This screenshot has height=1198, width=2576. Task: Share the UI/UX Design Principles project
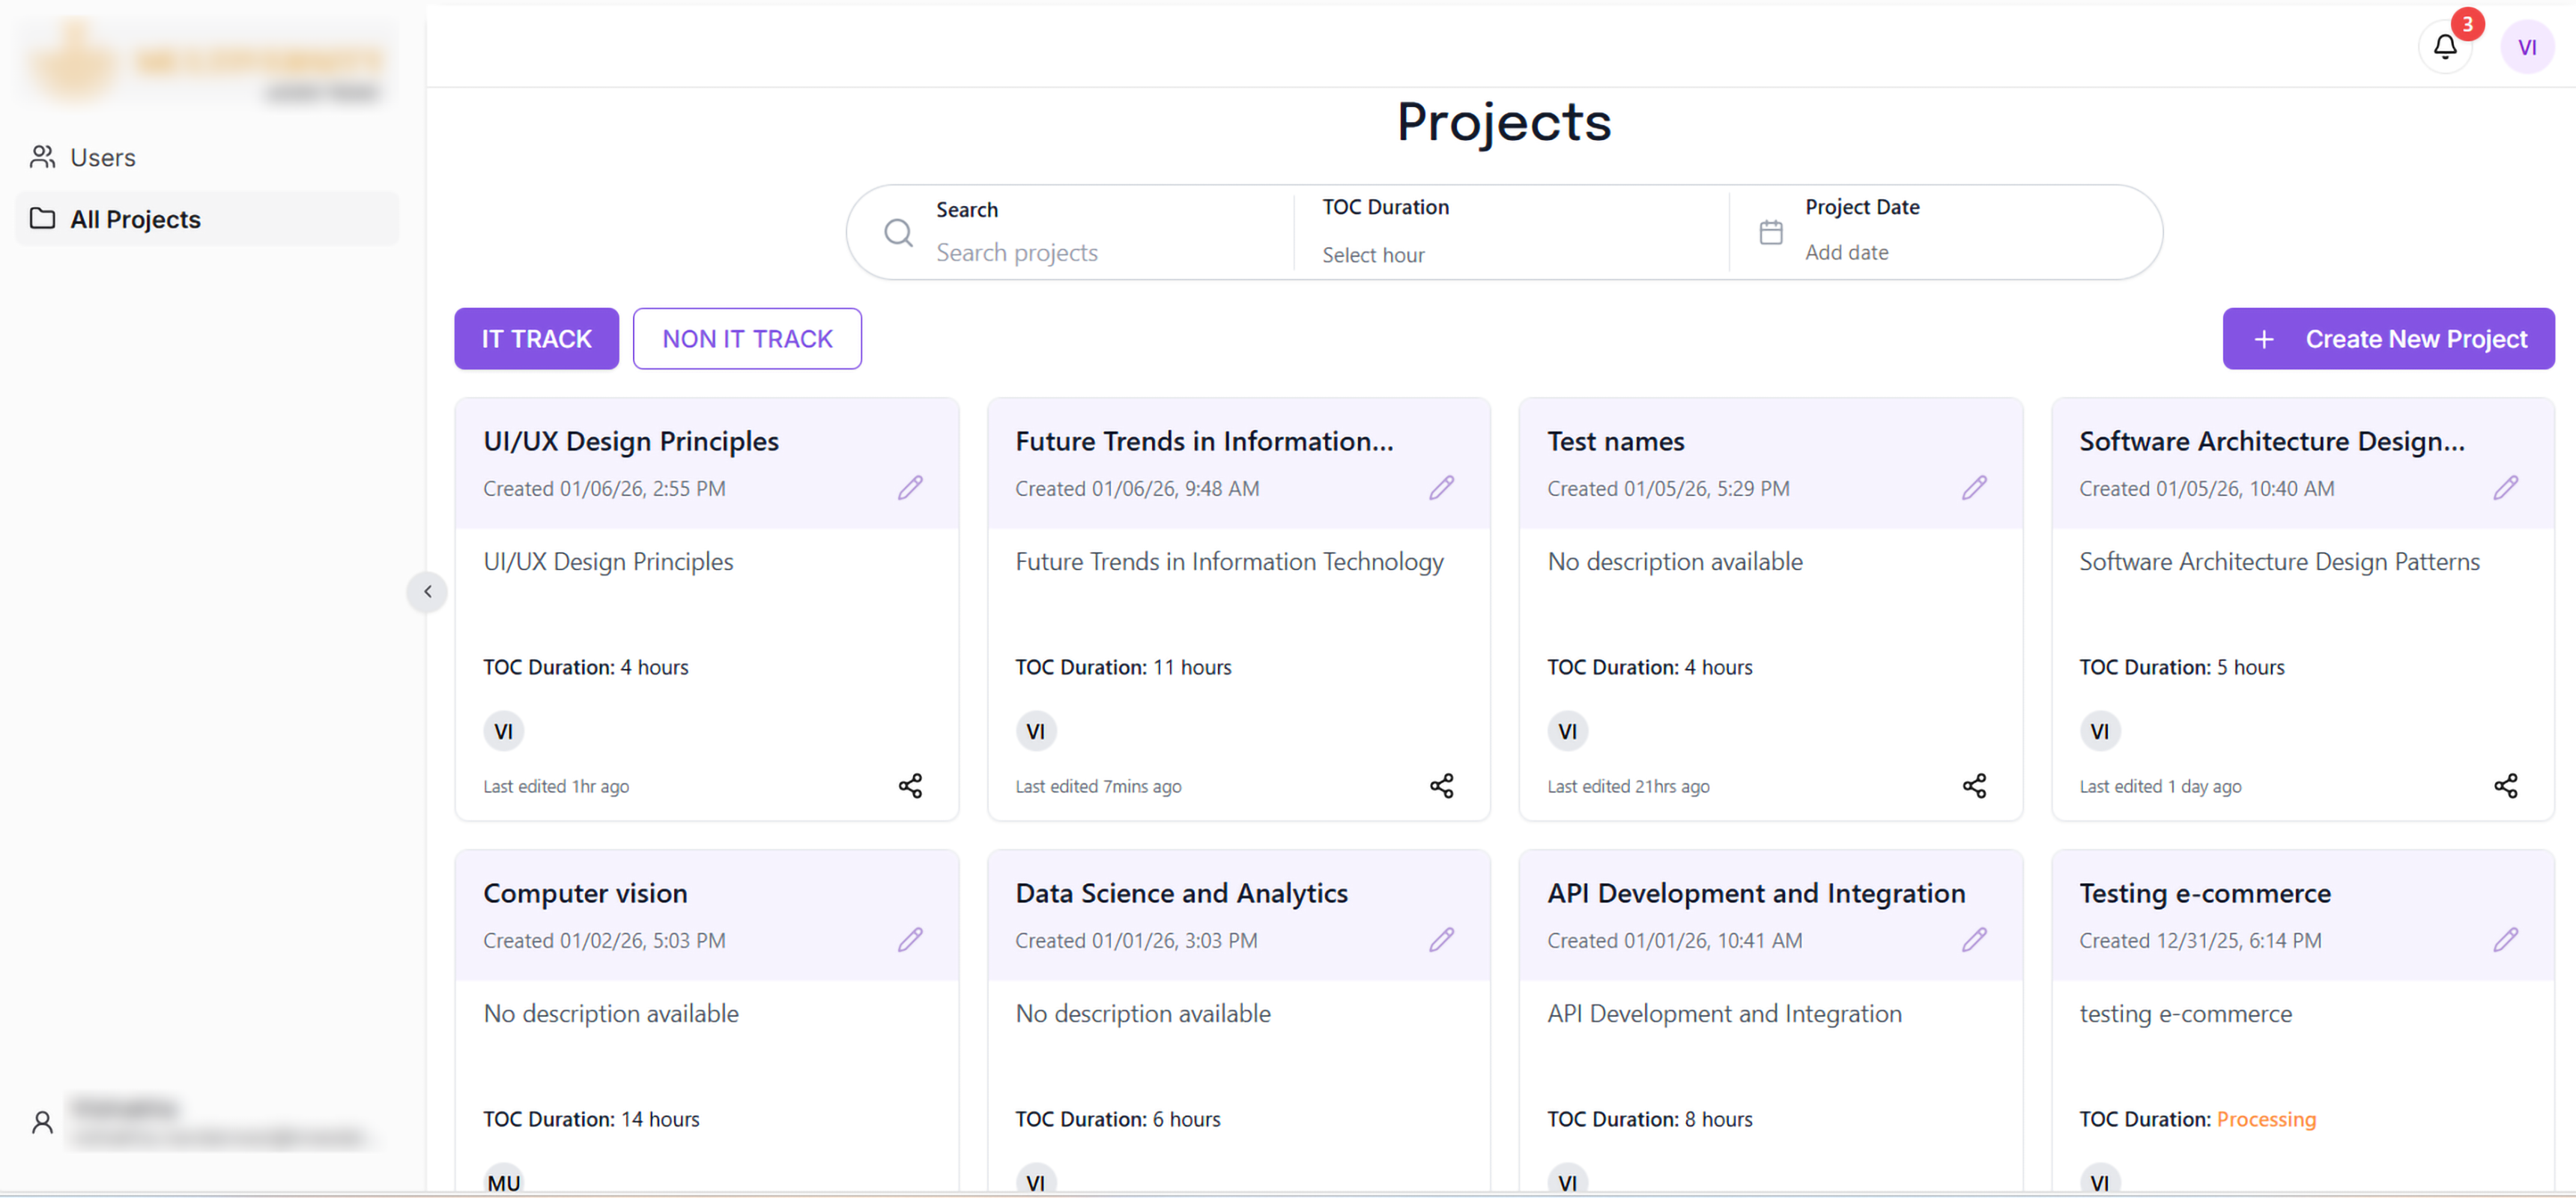[910, 786]
